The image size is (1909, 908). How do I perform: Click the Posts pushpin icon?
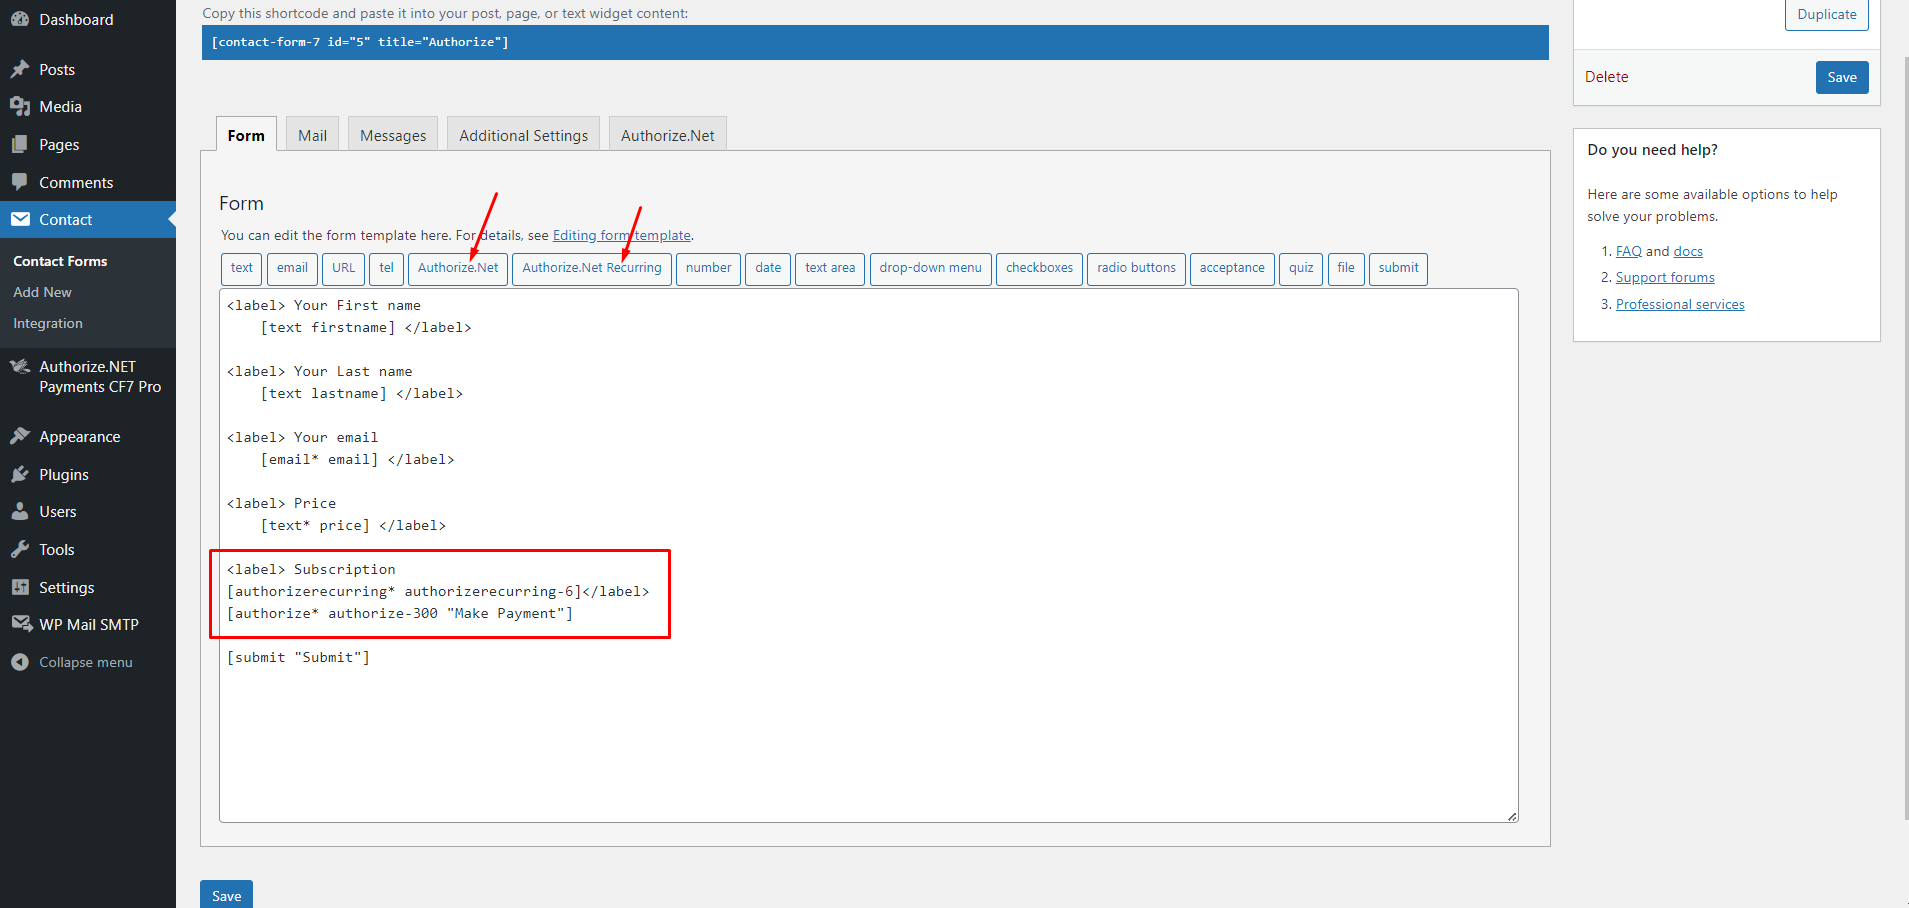pyautogui.click(x=20, y=69)
